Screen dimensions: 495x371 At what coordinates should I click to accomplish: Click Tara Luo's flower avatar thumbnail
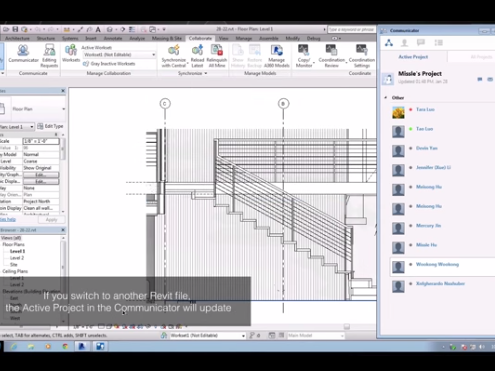[398, 112]
